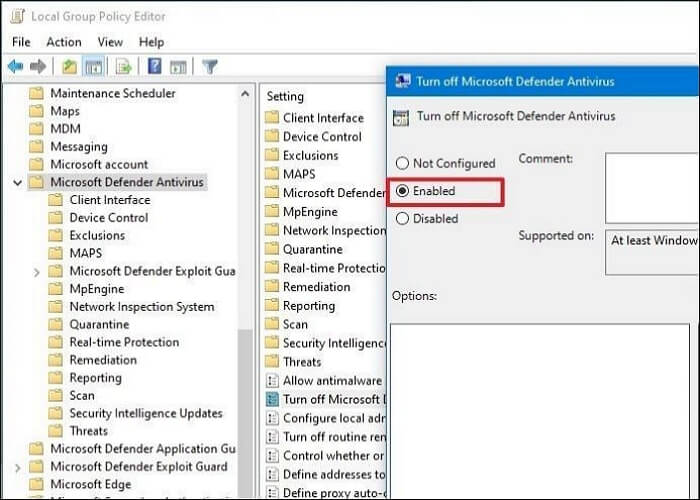The width and height of the screenshot is (700, 500).
Task: Collapse the Microsoft Defender Antivirus tree node
Action: click(x=17, y=182)
